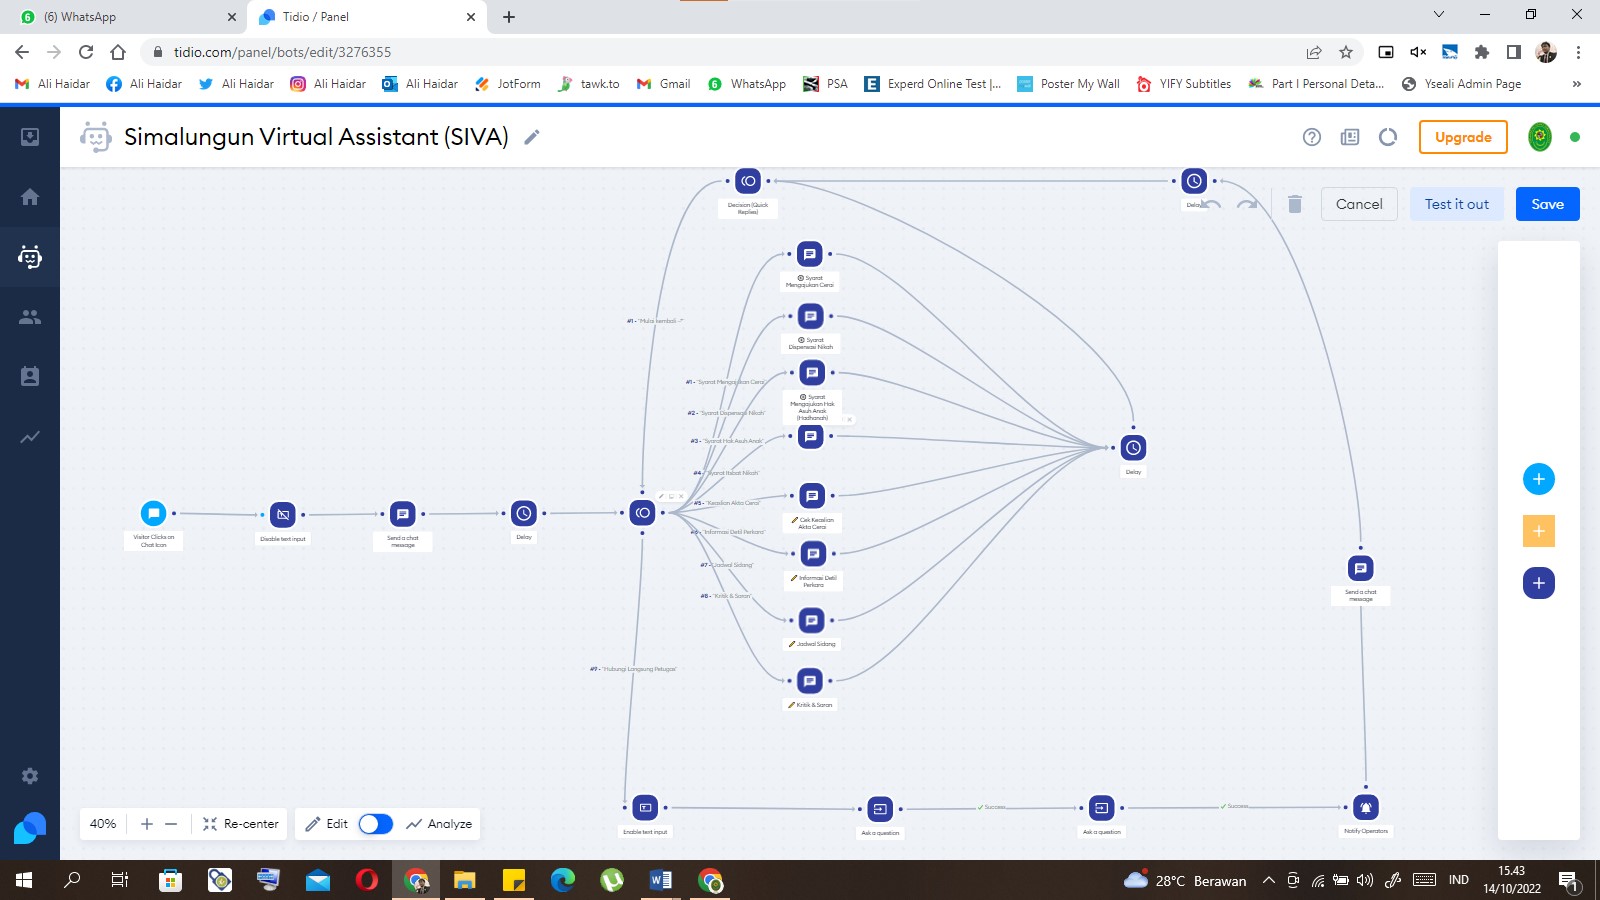Bookmark this page with the star icon
This screenshot has height=900, width=1600.
pyautogui.click(x=1346, y=52)
